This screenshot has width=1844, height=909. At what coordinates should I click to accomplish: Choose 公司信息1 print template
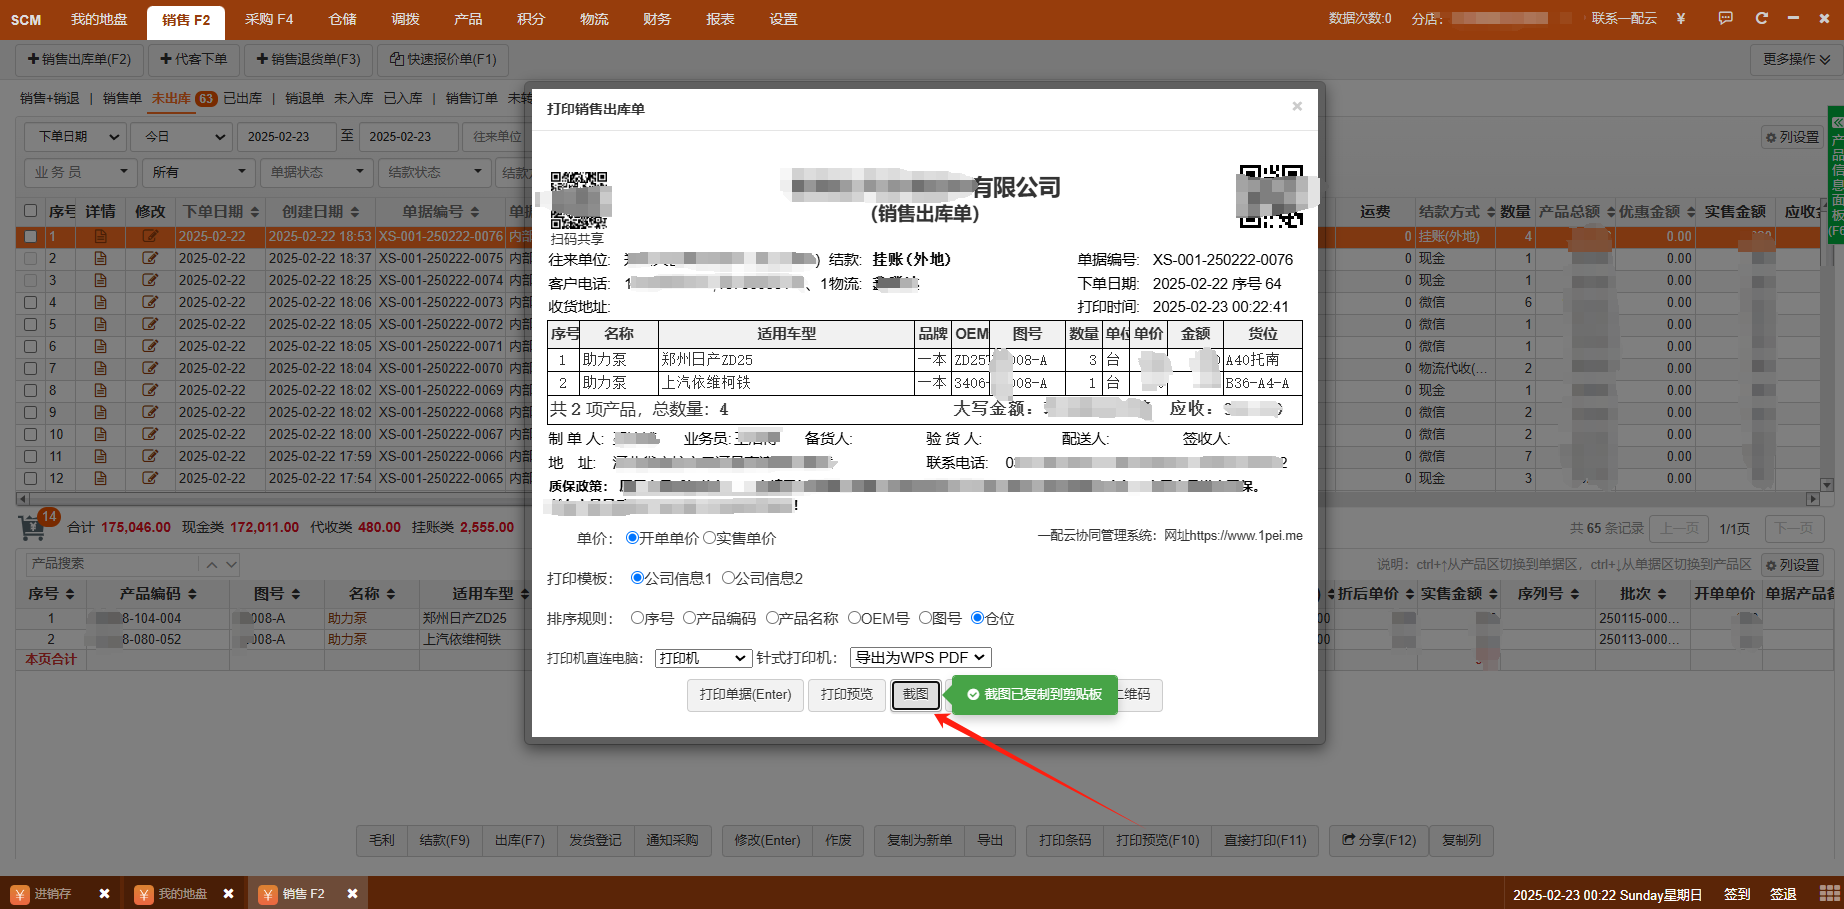point(637,578)
